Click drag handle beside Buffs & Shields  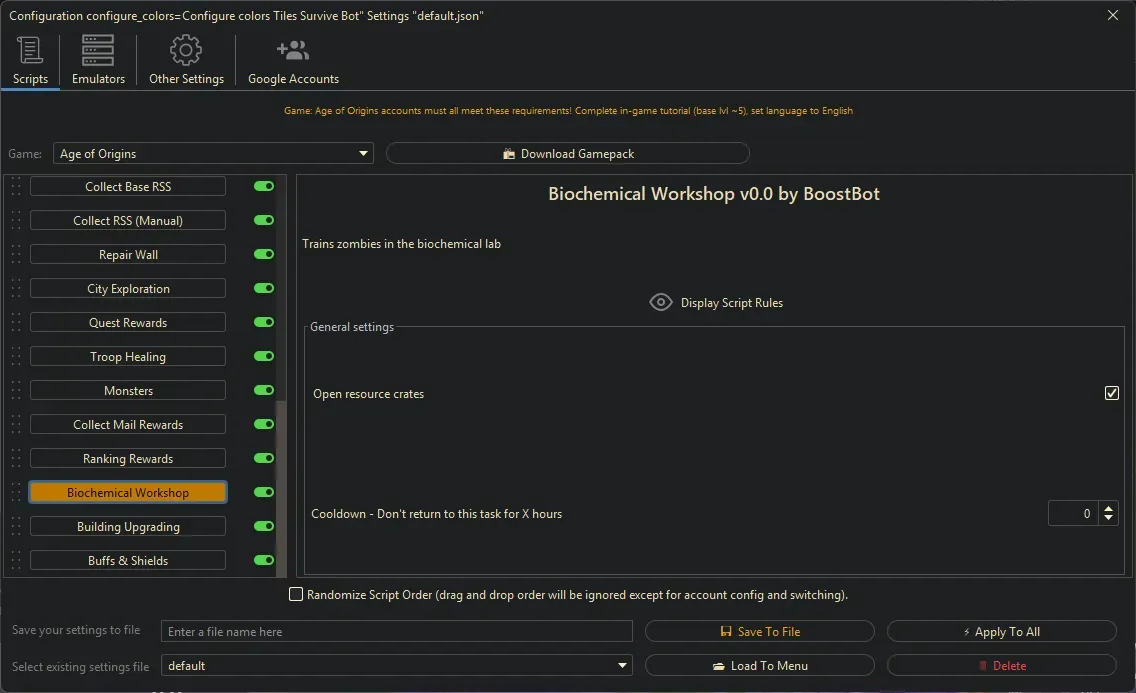coord(16,561)
